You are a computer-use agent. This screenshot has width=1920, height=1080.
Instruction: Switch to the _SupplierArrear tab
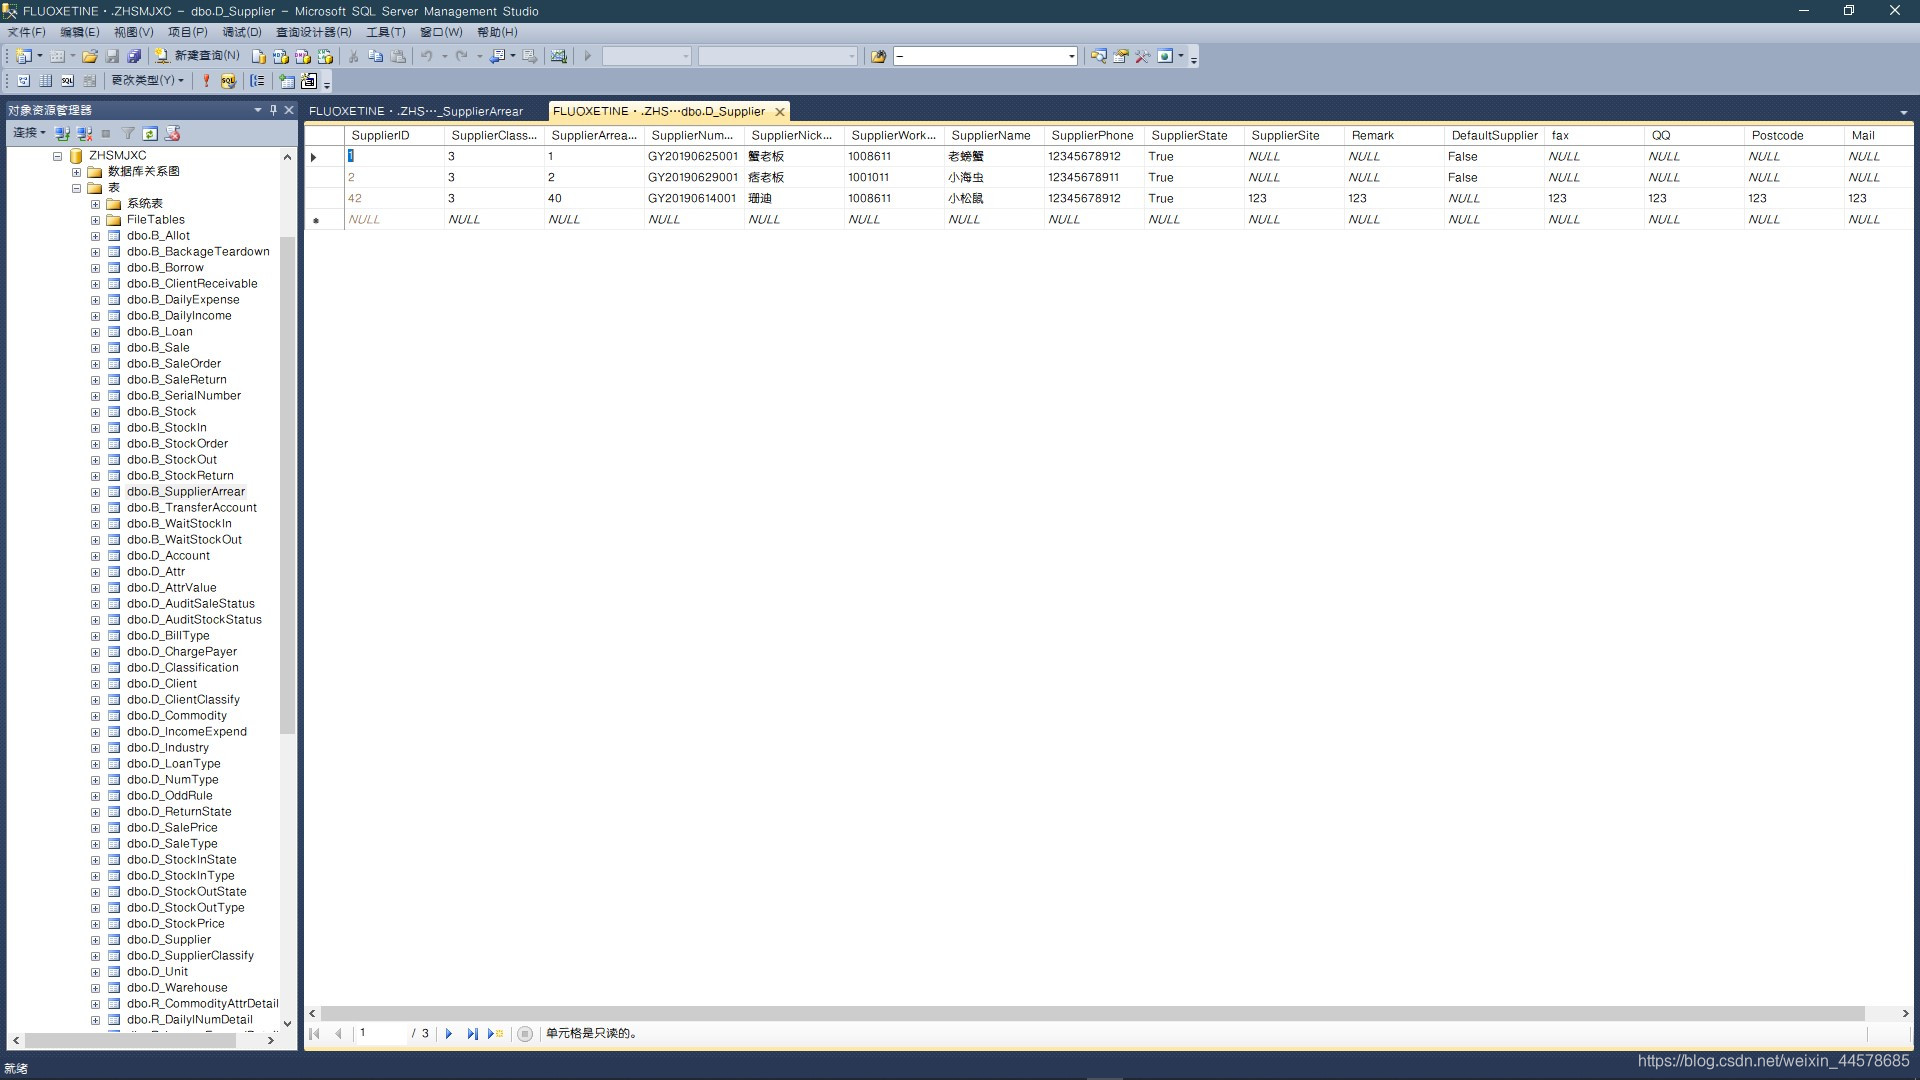(416, 111)
